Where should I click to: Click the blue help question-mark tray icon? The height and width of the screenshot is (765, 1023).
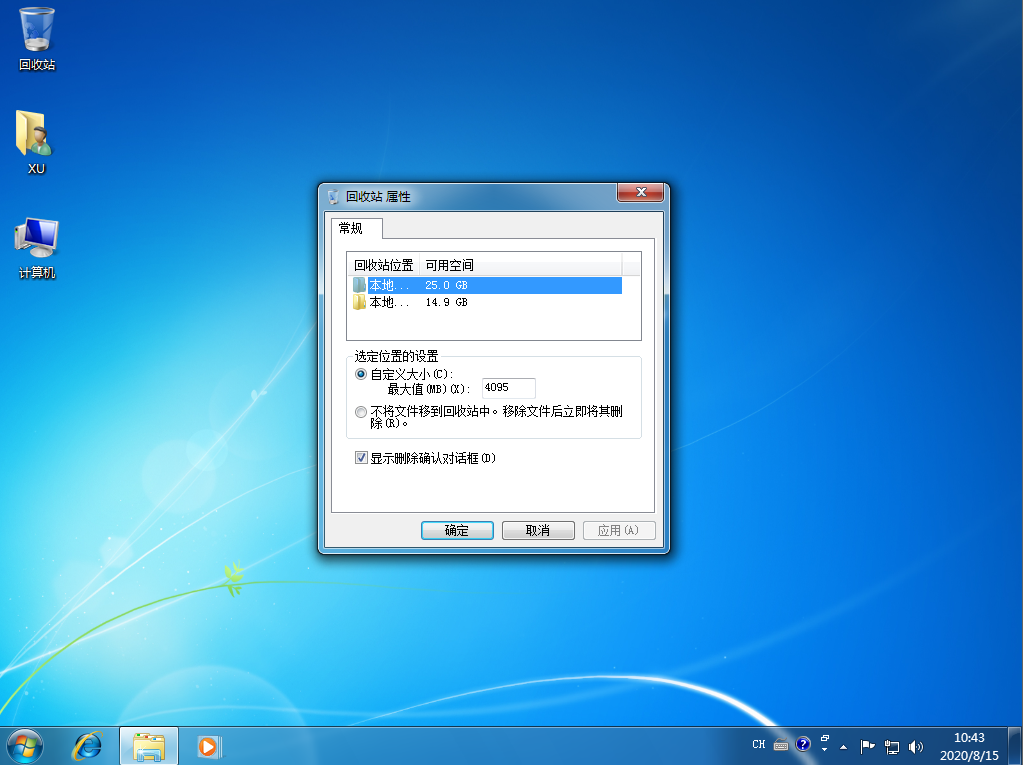point(803,745)
